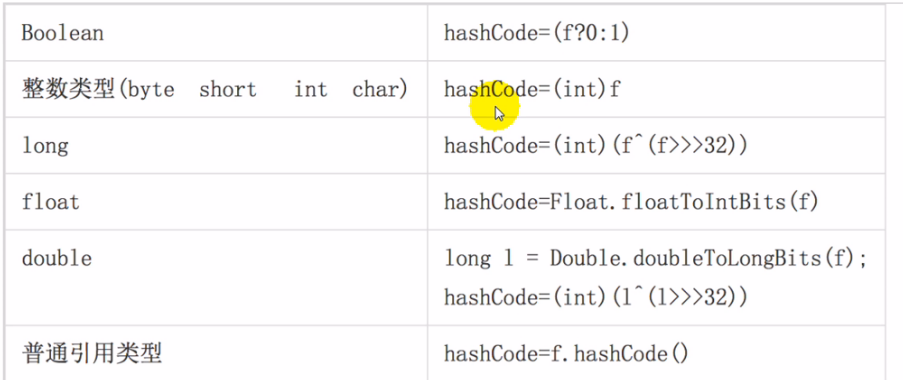The width and height of the screenshot is (903, 380).
Task: Click the hashCode=(int)(l^(l>>>32)) line
Action: click(x=595, y=298)
